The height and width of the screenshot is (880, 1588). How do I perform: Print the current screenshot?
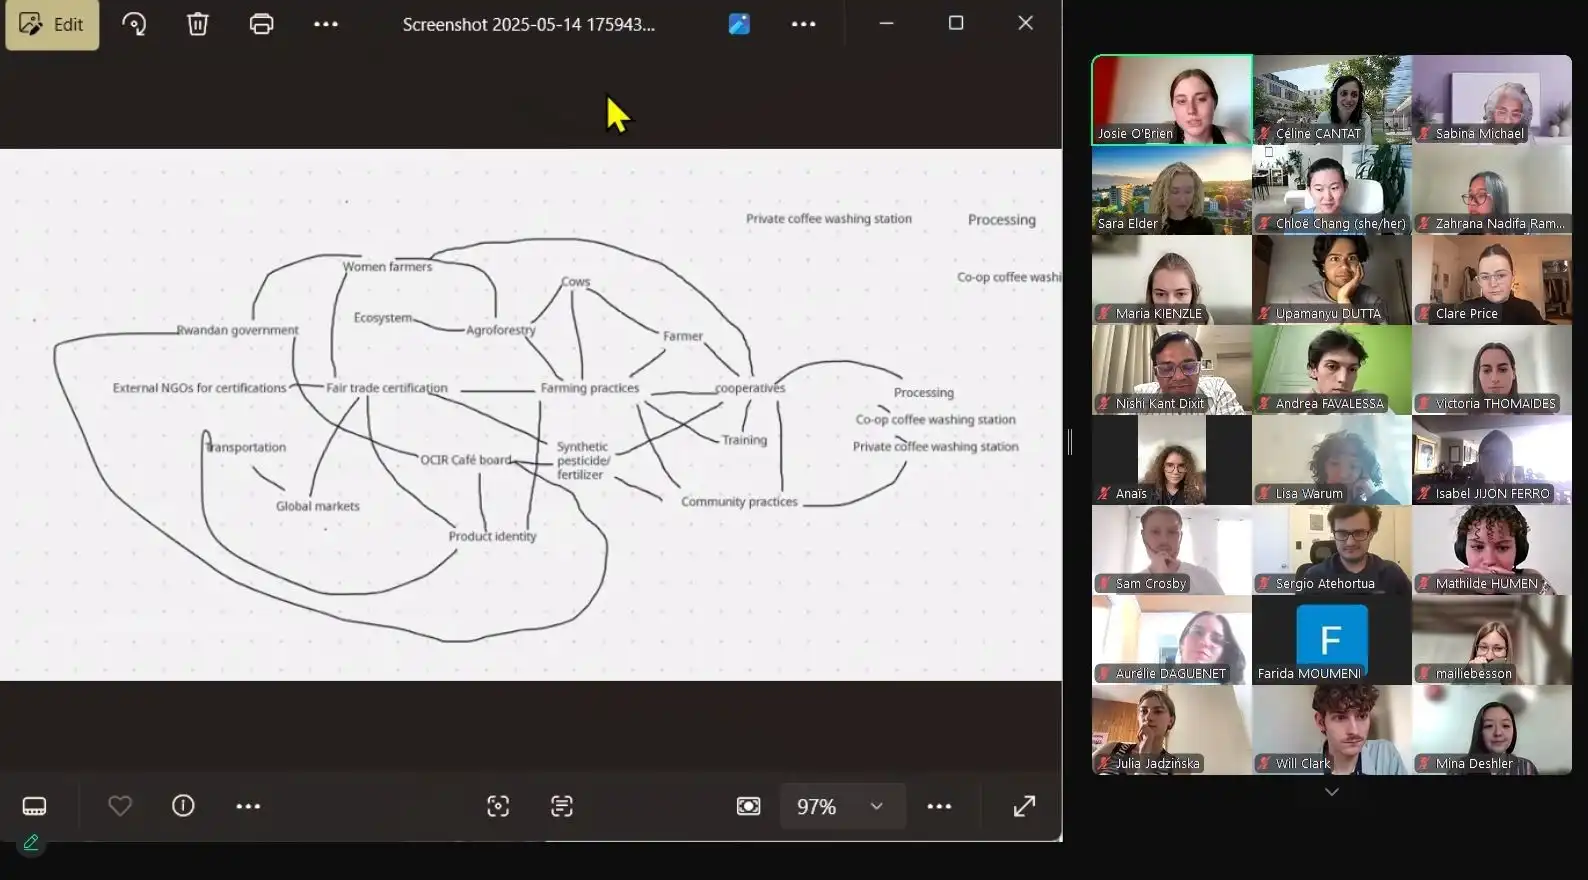261,24
